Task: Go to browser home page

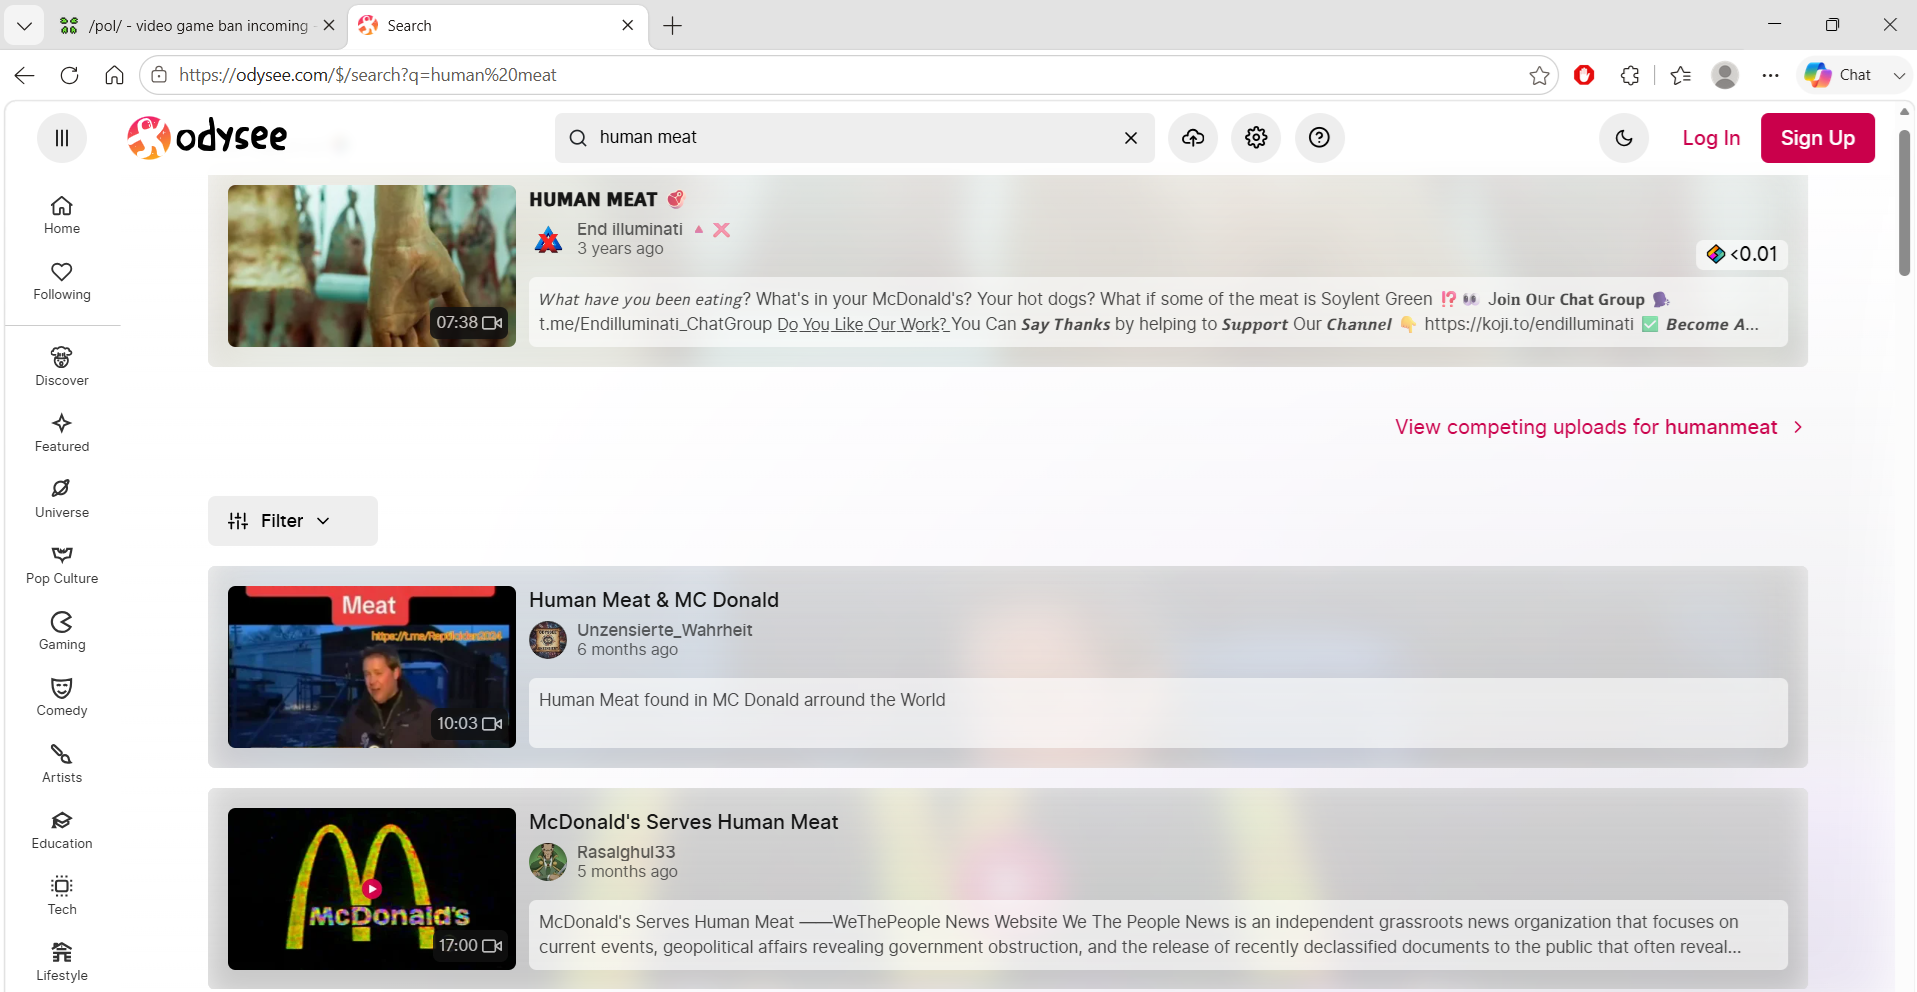Action: (114, 75)
